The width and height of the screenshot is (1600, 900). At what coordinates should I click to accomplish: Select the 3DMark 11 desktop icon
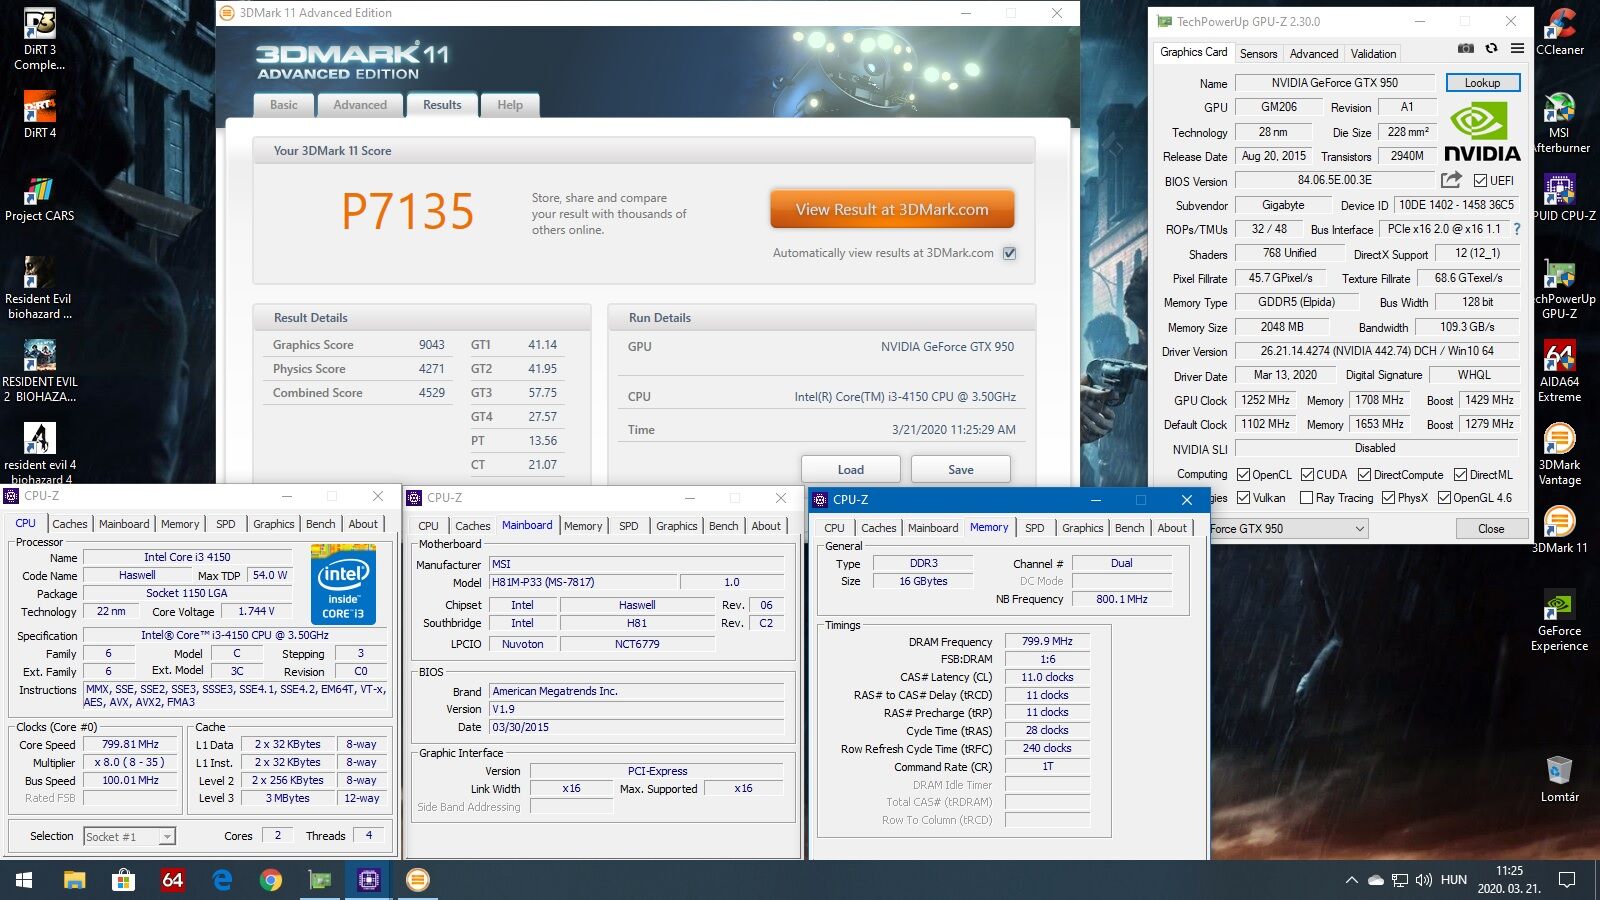(1560, 530)
